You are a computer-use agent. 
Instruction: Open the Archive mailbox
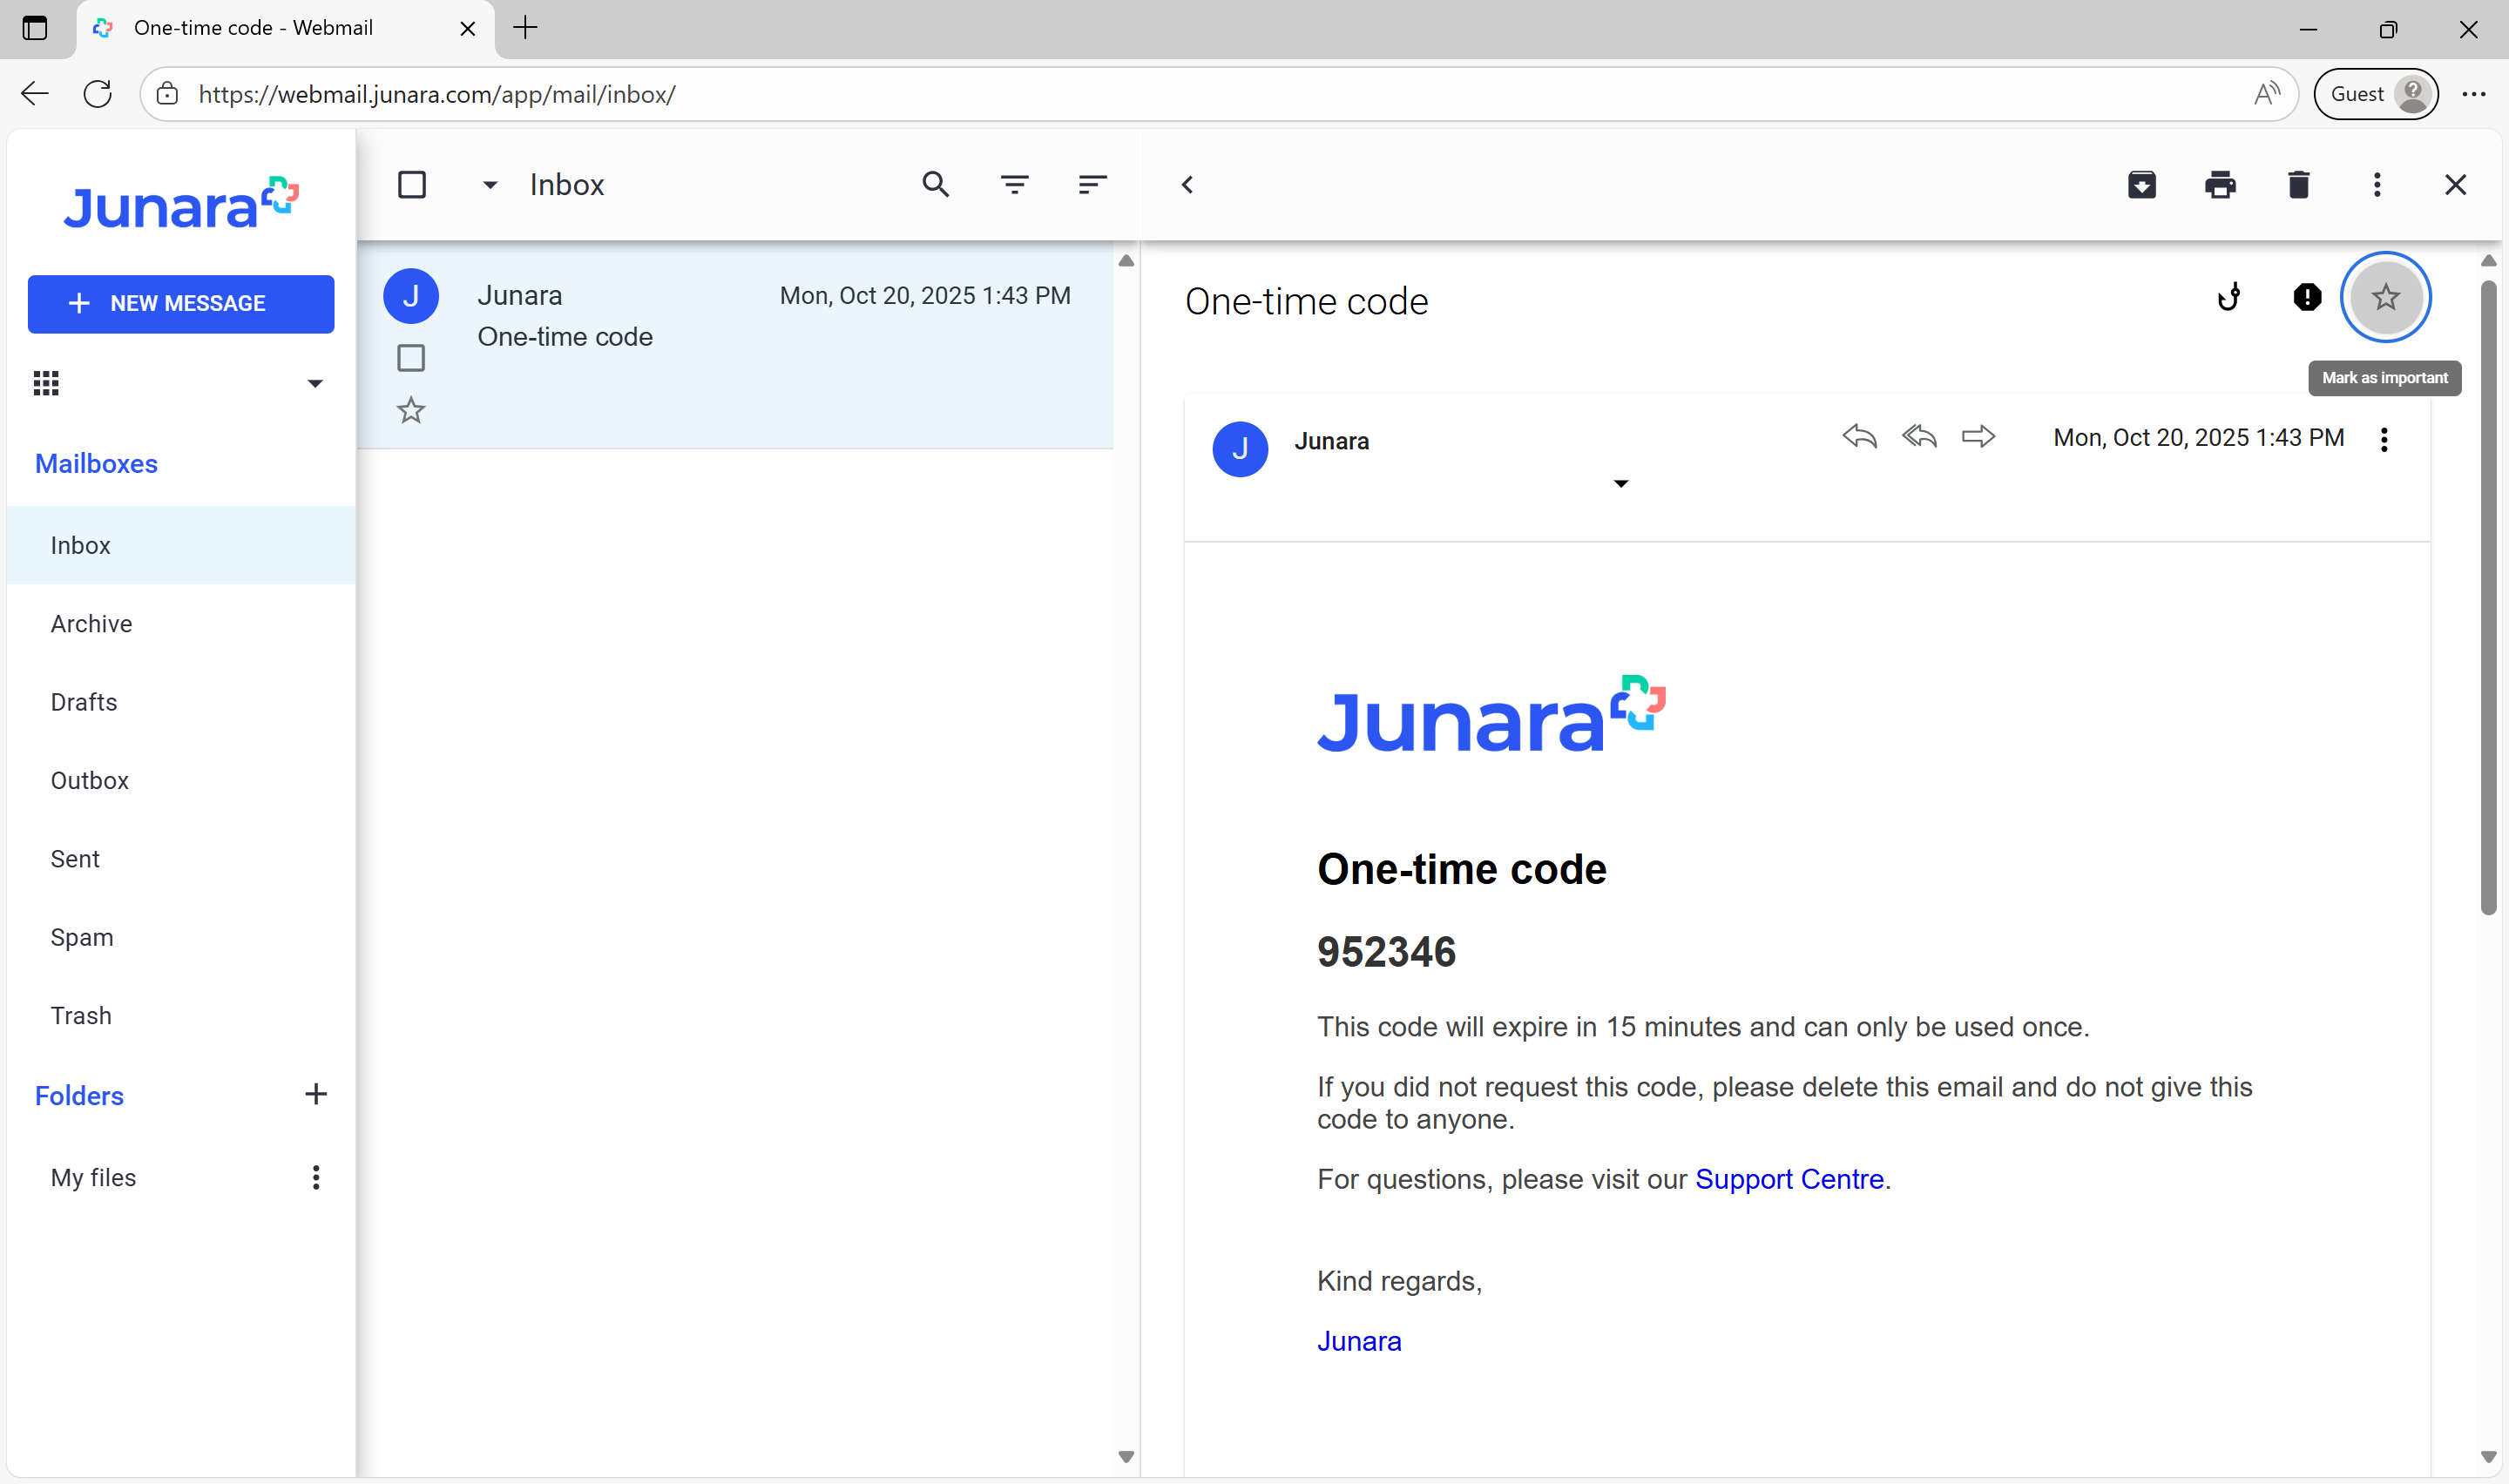point(181,624)
